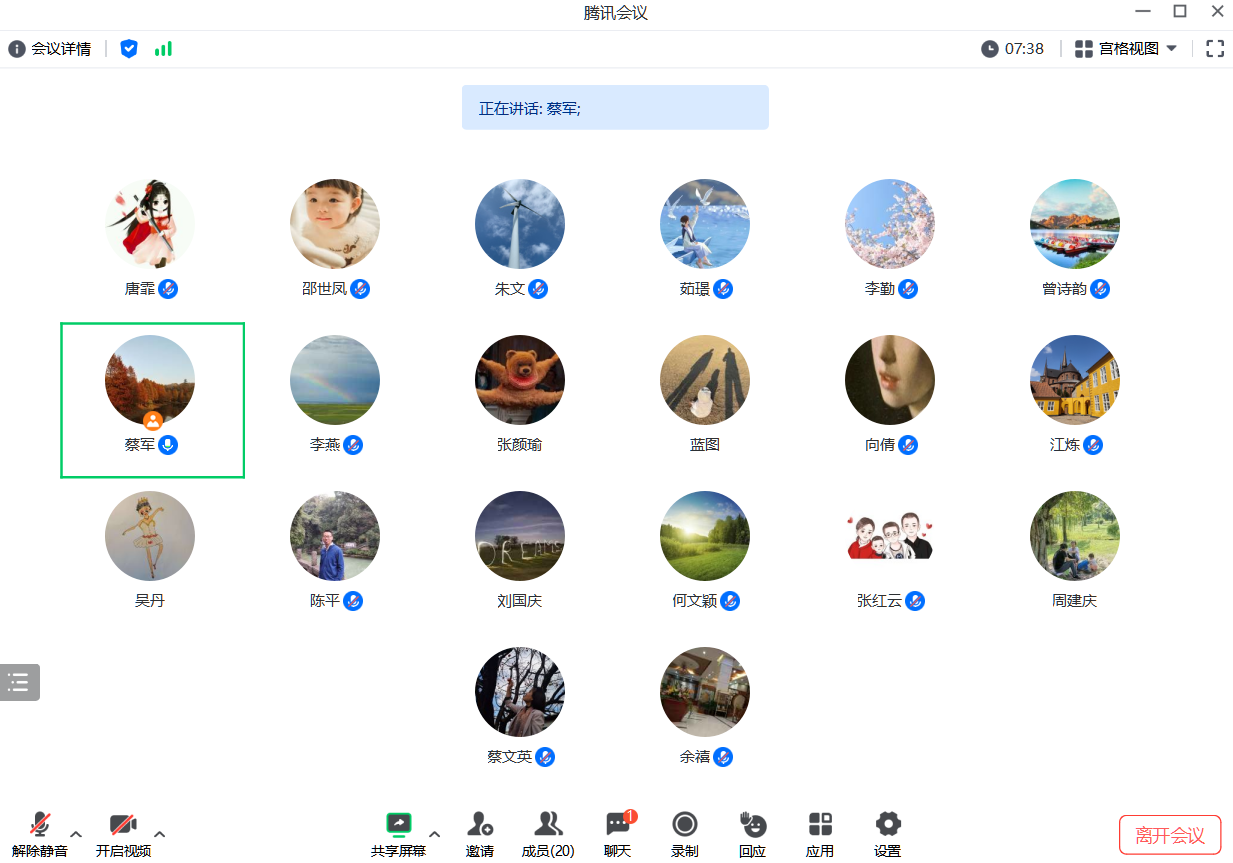Click the Share Screen (共享屏幕) icon

pyautogui.click(x=398, y=825)
